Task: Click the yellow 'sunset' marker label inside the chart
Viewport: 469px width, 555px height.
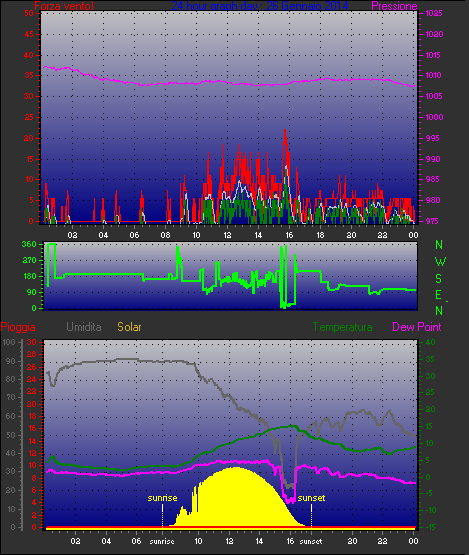Action: coord(311,498)
